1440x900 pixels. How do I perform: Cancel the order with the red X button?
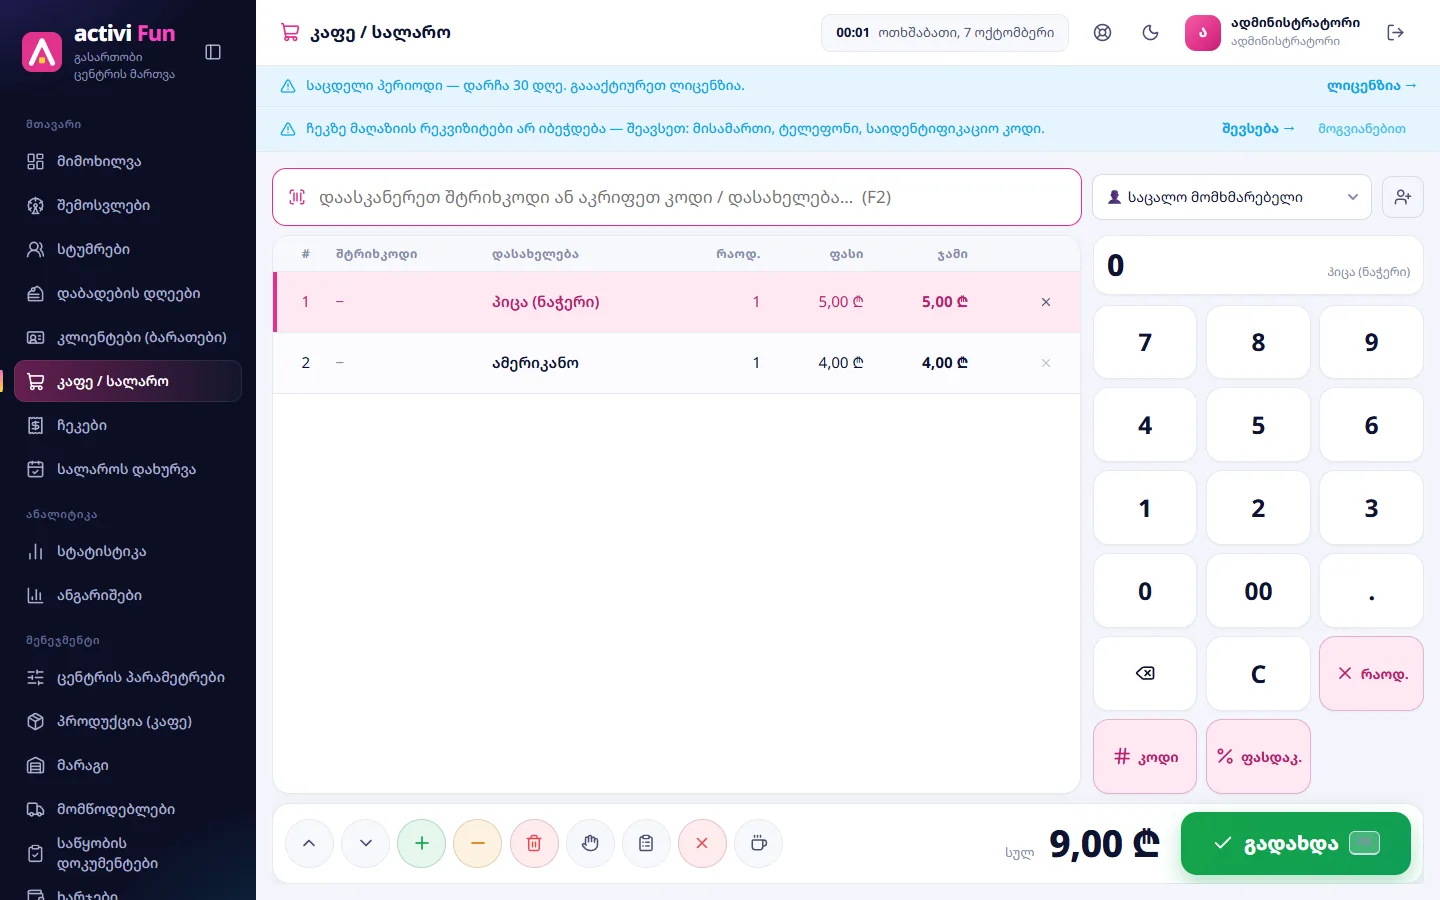pyautogui.click(x=702, y=843)
